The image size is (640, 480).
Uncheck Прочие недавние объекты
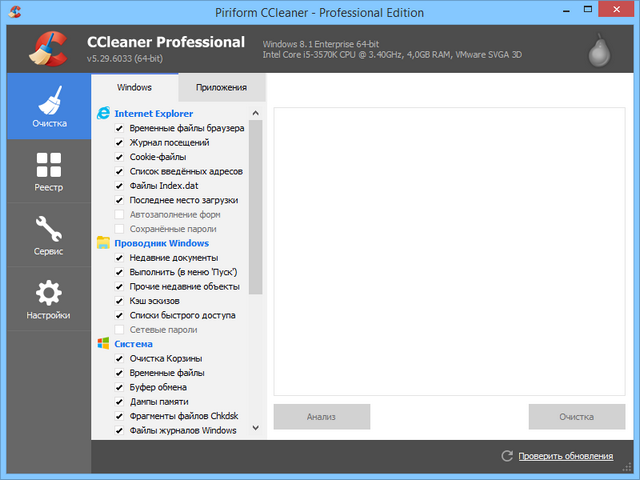[x=119, y=287]
